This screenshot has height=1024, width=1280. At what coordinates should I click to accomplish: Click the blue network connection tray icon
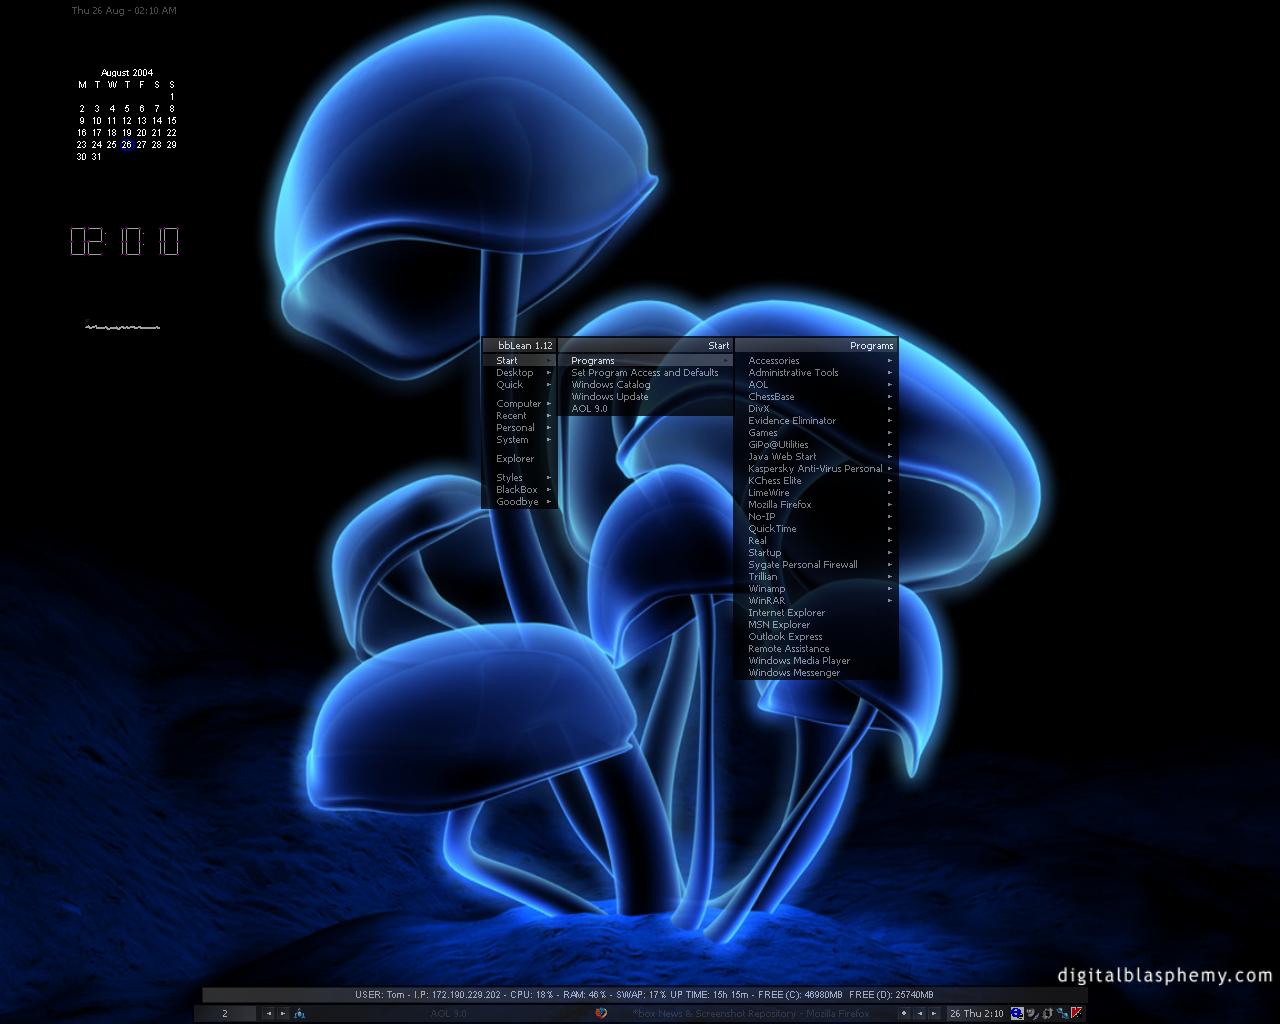pyautogui.click(x=1062, y=1013)
